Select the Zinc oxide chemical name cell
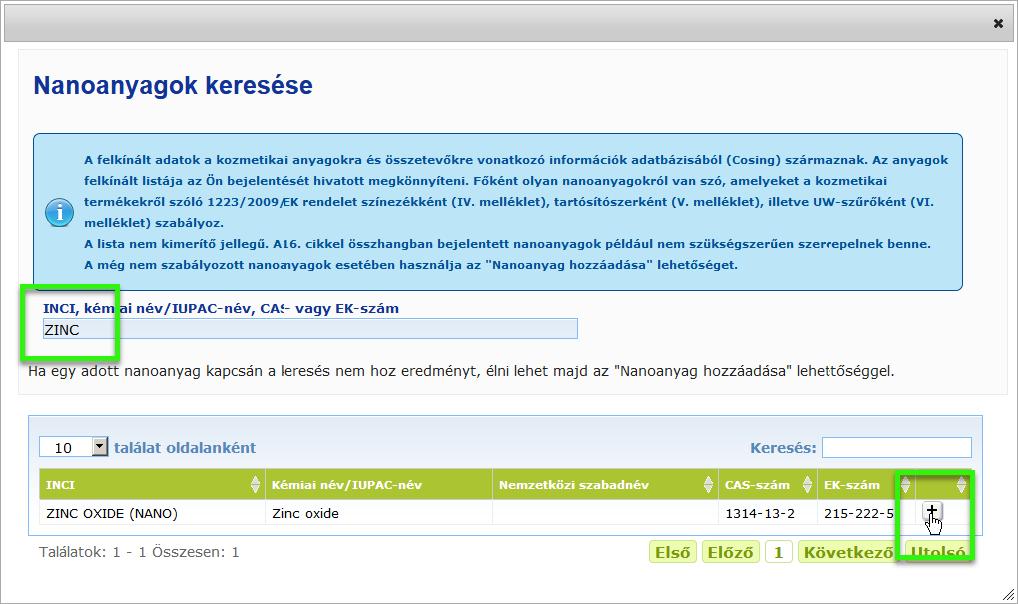This screenshot has height=604, width=1018. [379, 513]
